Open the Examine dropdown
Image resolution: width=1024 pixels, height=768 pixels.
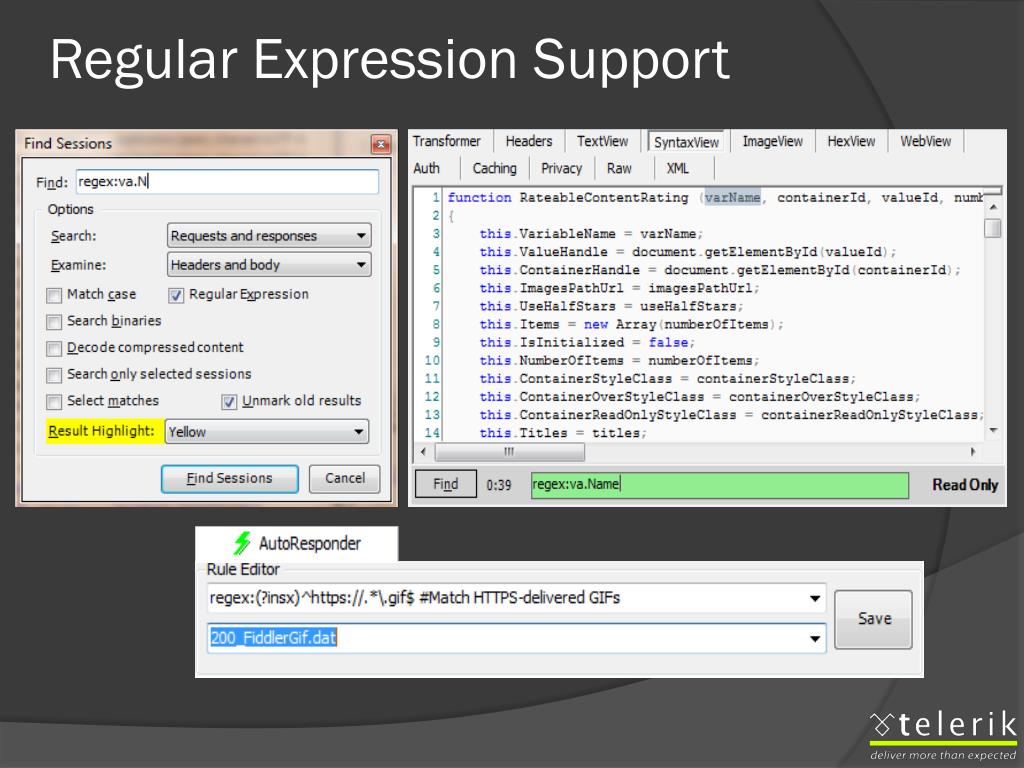[269, 264]
